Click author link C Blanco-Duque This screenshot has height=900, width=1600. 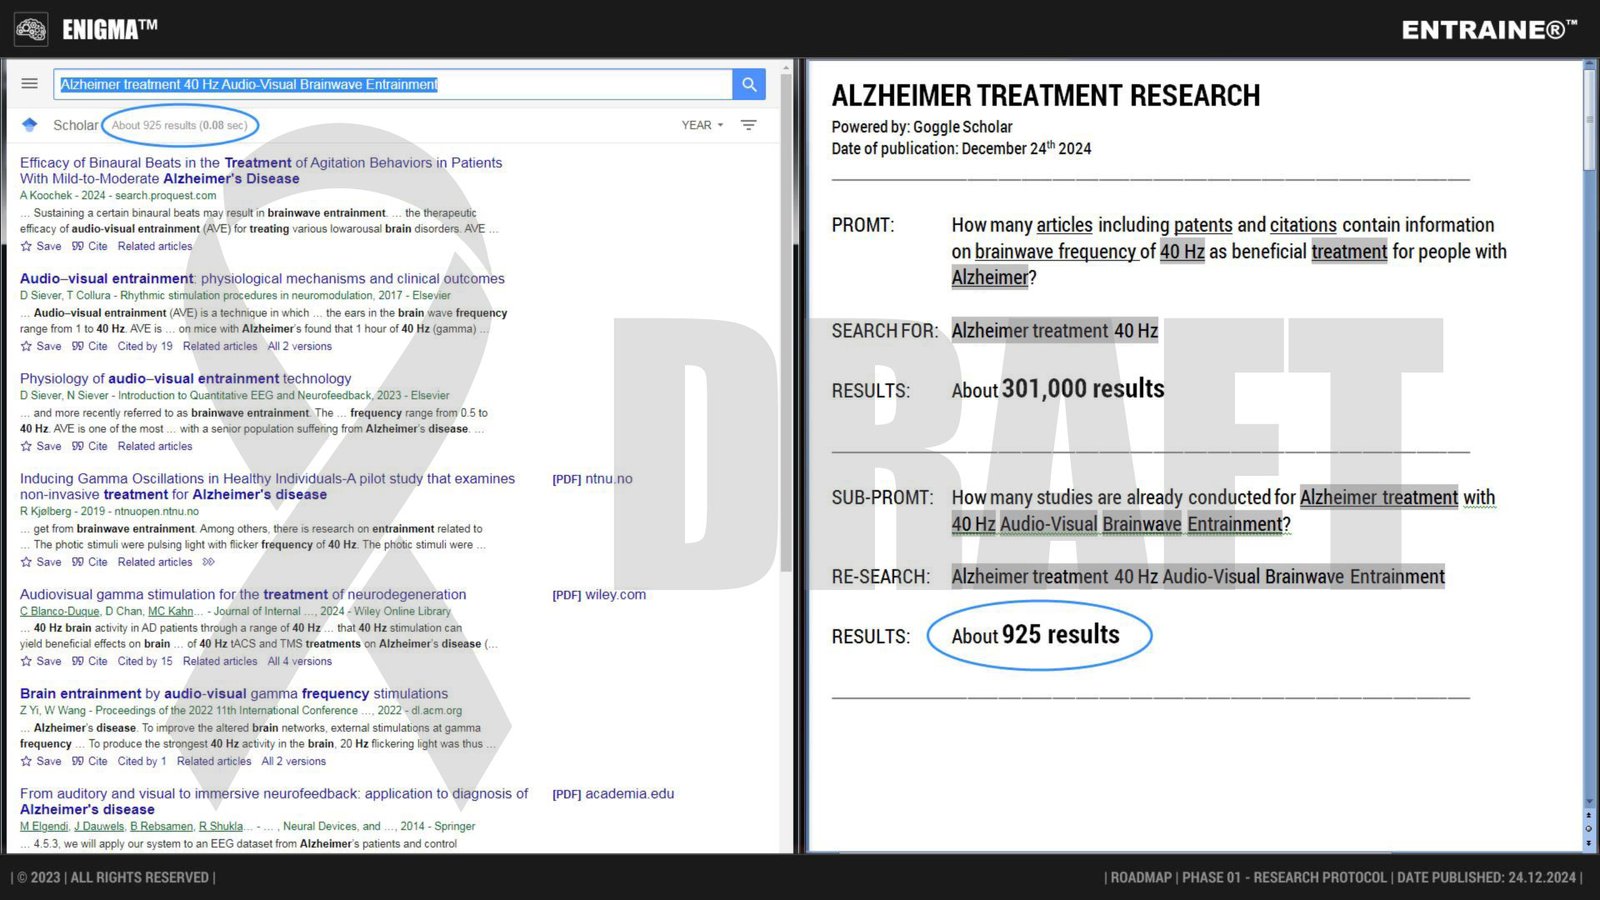pos(60,611)
